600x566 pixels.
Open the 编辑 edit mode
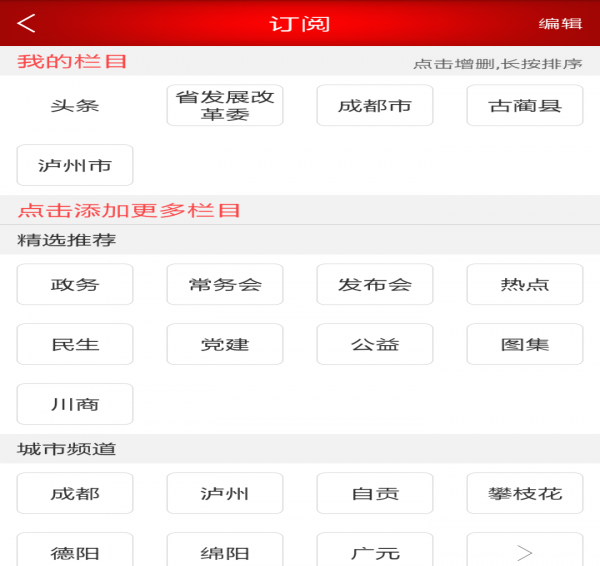pyautogui.click(x=560, y=24)
